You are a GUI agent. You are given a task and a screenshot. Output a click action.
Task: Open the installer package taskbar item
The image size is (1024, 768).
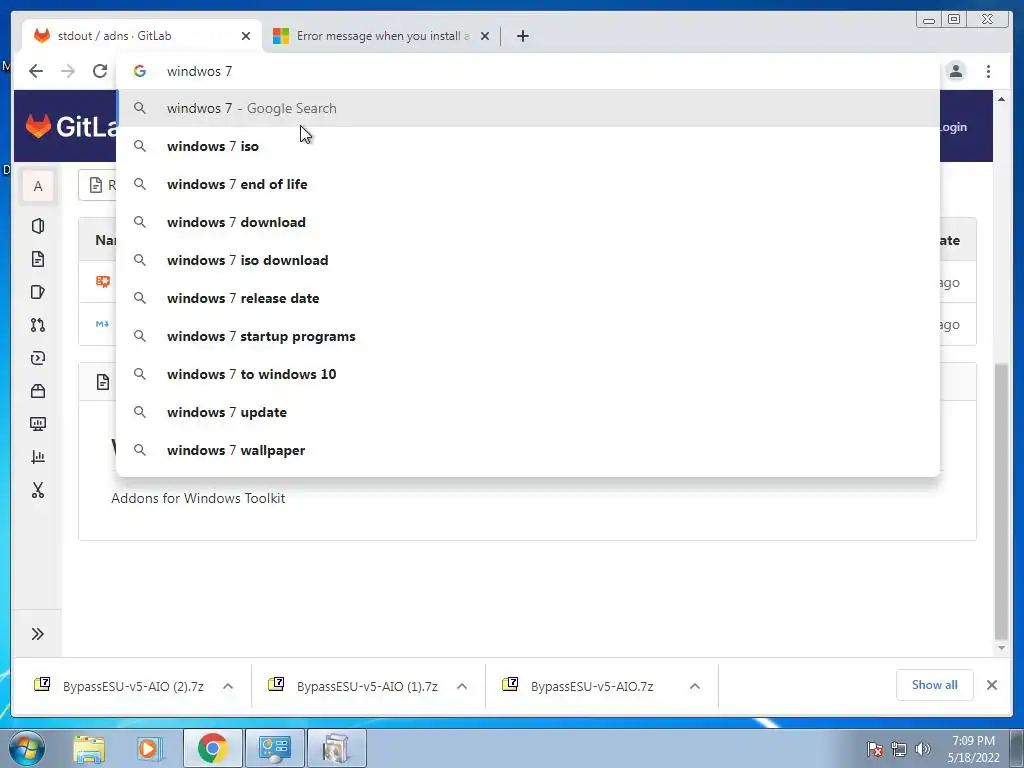tap(336, 748)
